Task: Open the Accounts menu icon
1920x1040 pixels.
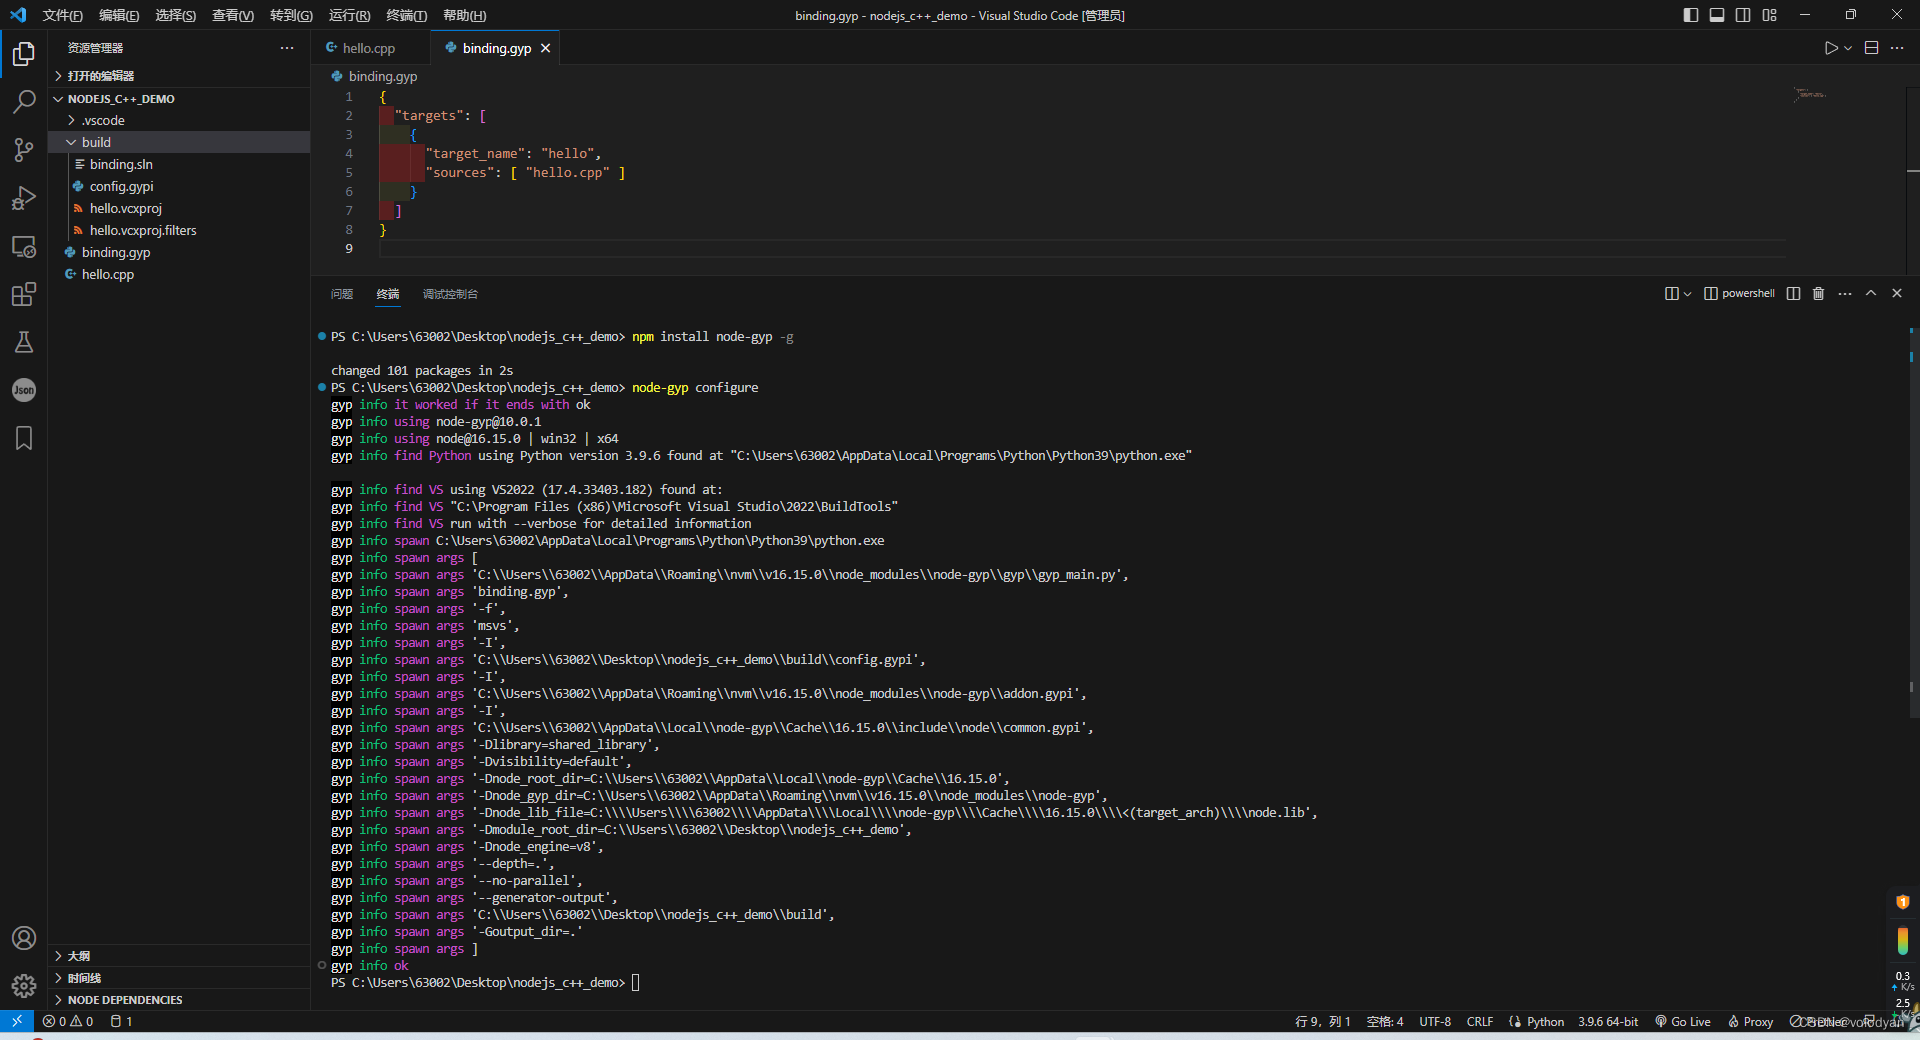Action: 24,938
